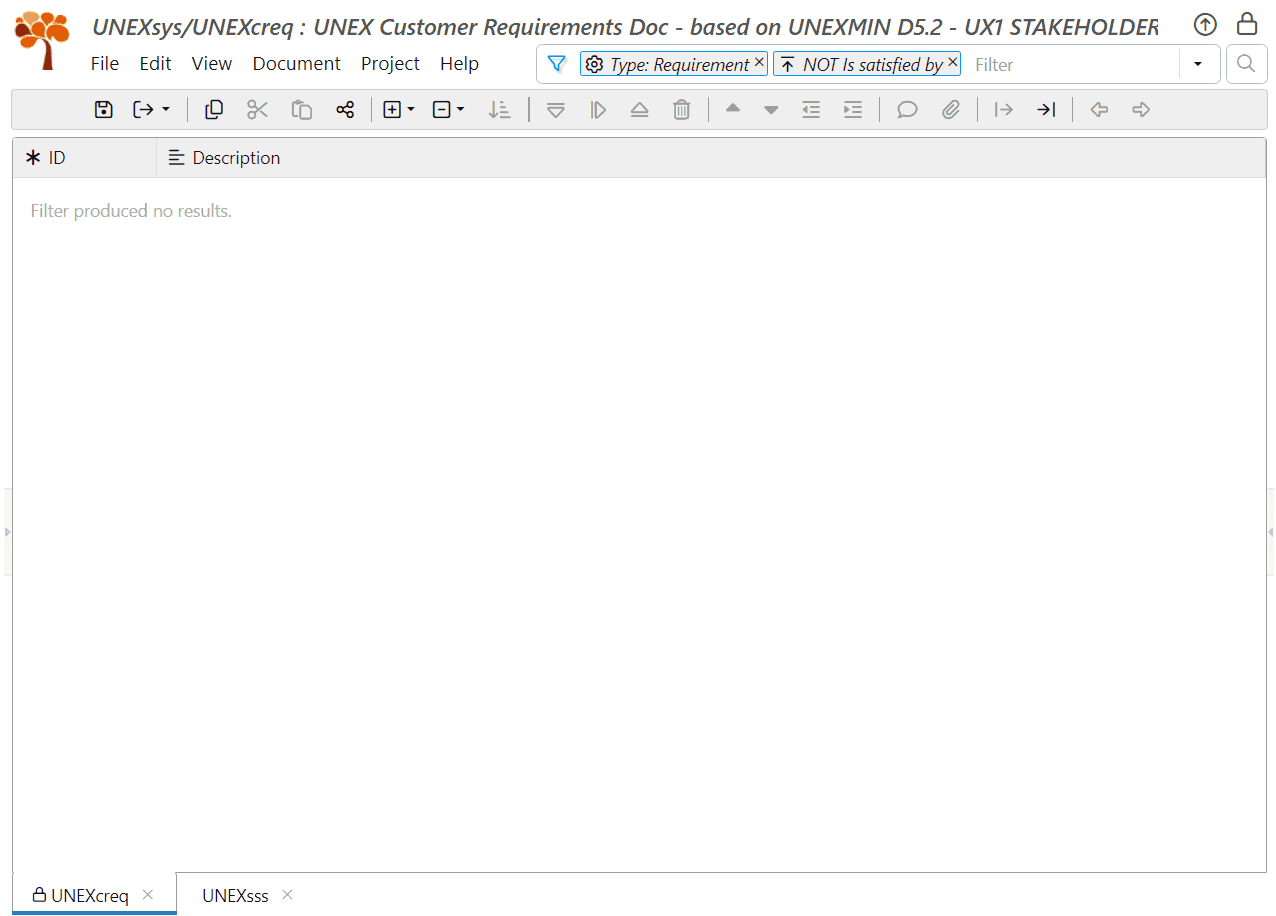Click the paperclip attachment icon
The height and width of the screenshot is (916, 1276).
(951, 110)
